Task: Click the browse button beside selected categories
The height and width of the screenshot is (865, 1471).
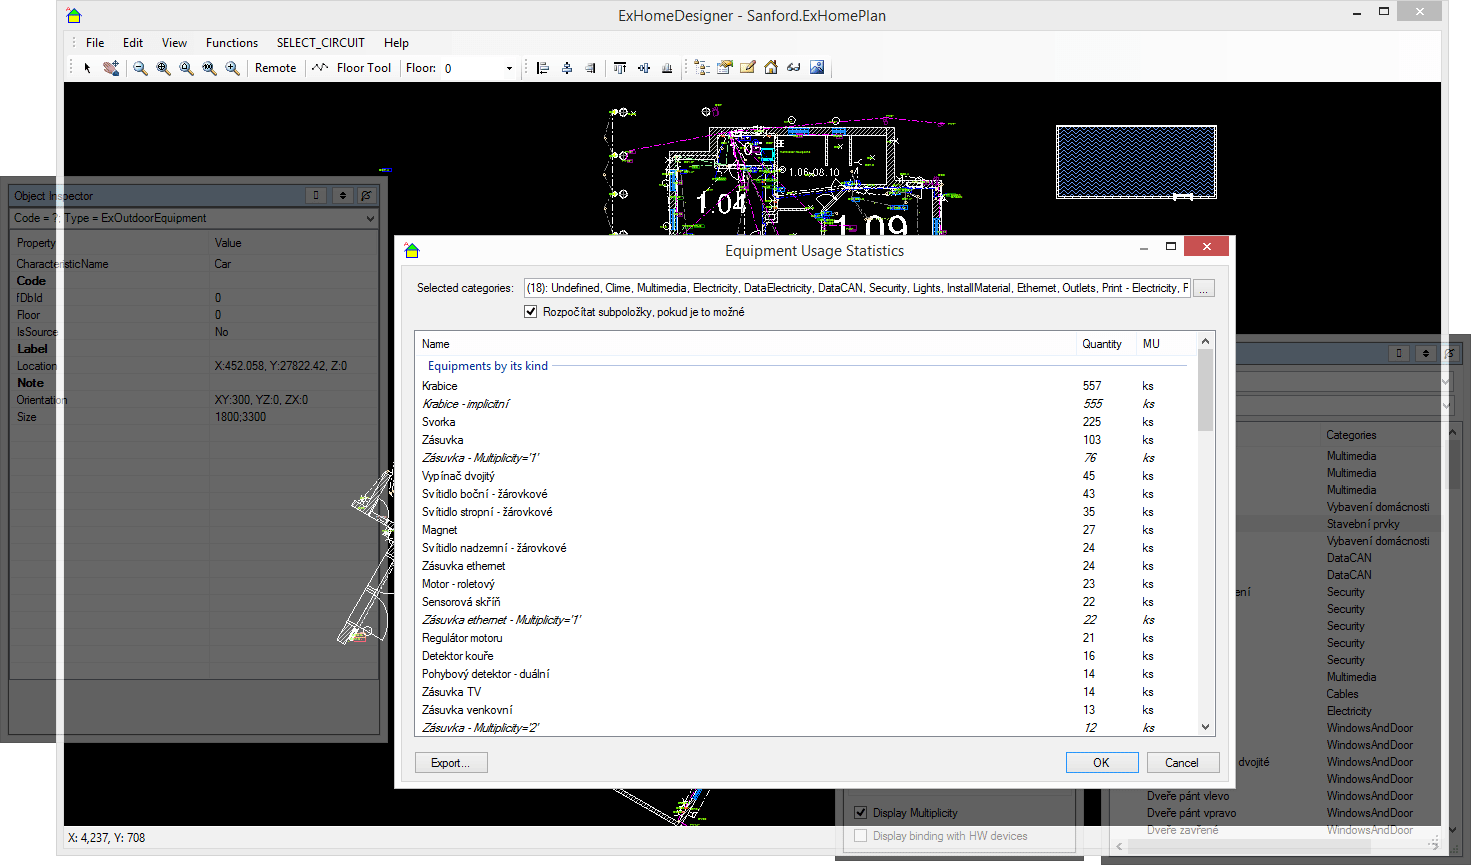Action: click(1204, 288)
